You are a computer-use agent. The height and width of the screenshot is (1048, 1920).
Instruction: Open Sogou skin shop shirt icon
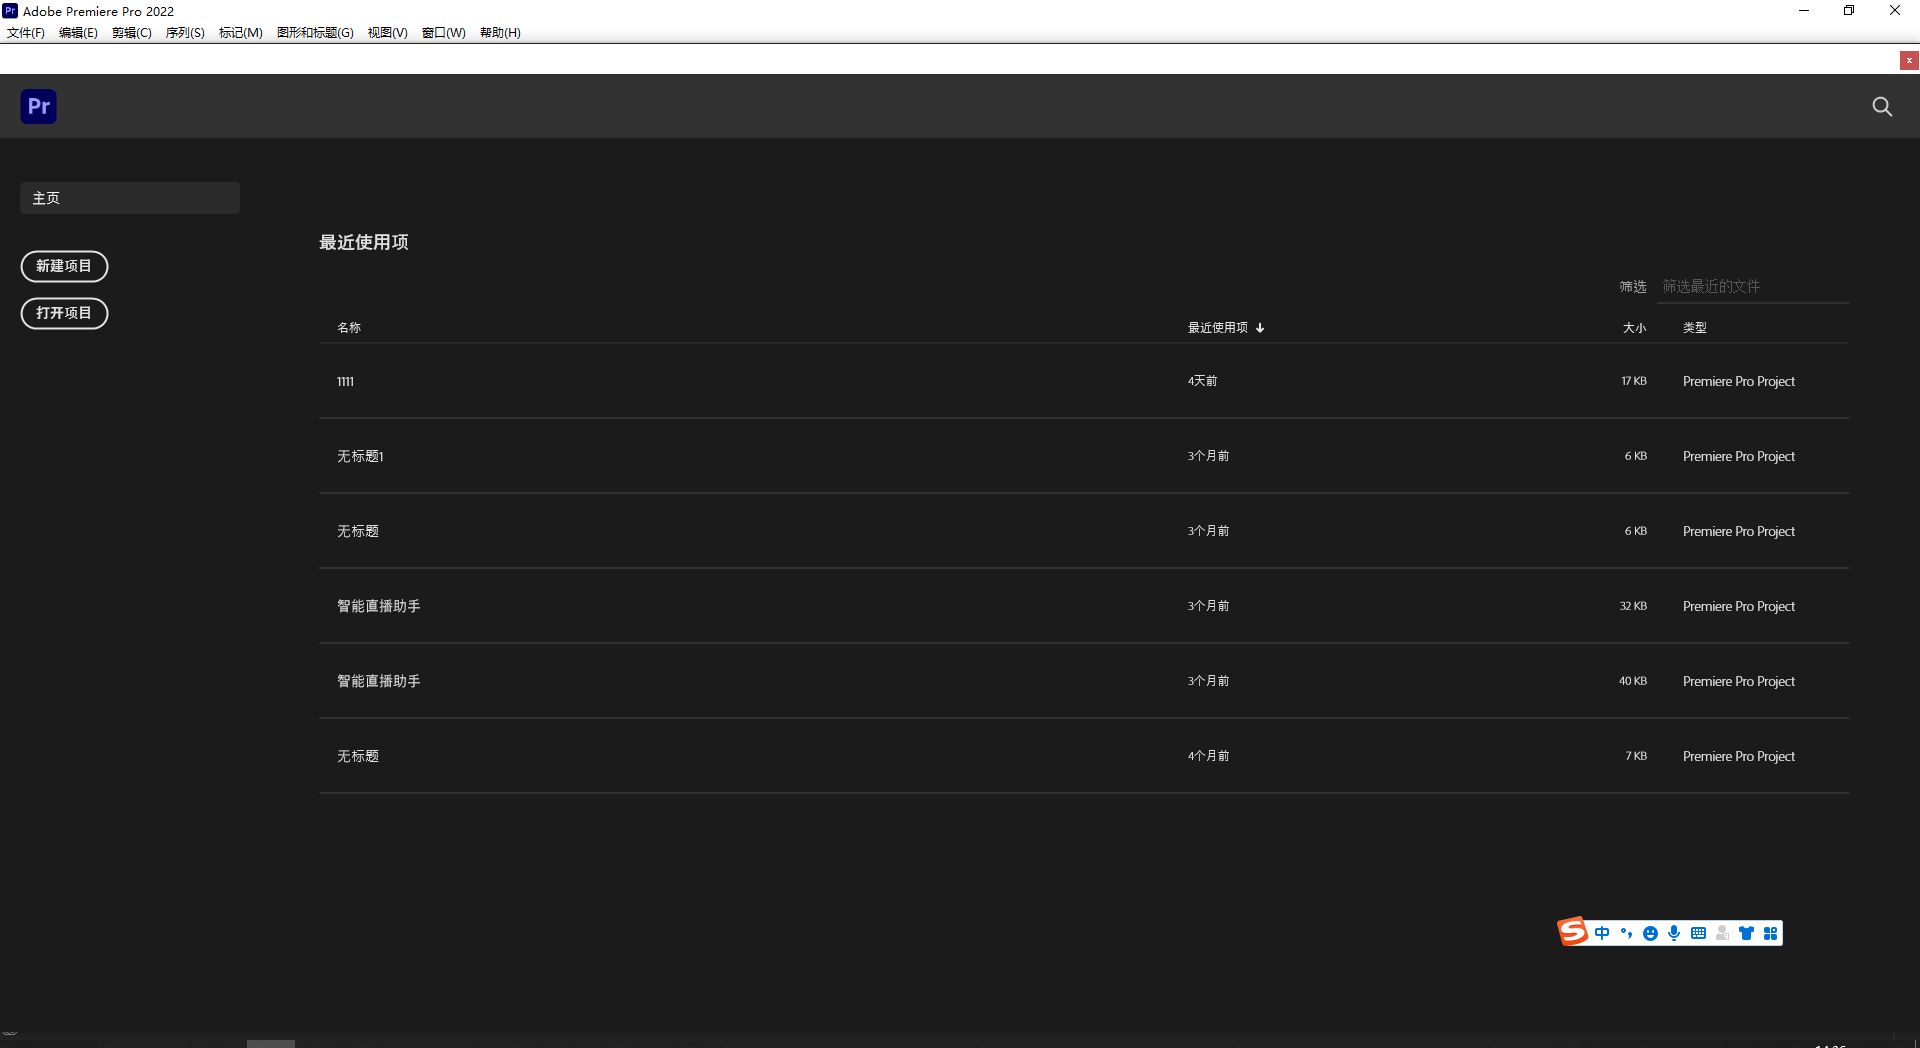point(1746,933)
